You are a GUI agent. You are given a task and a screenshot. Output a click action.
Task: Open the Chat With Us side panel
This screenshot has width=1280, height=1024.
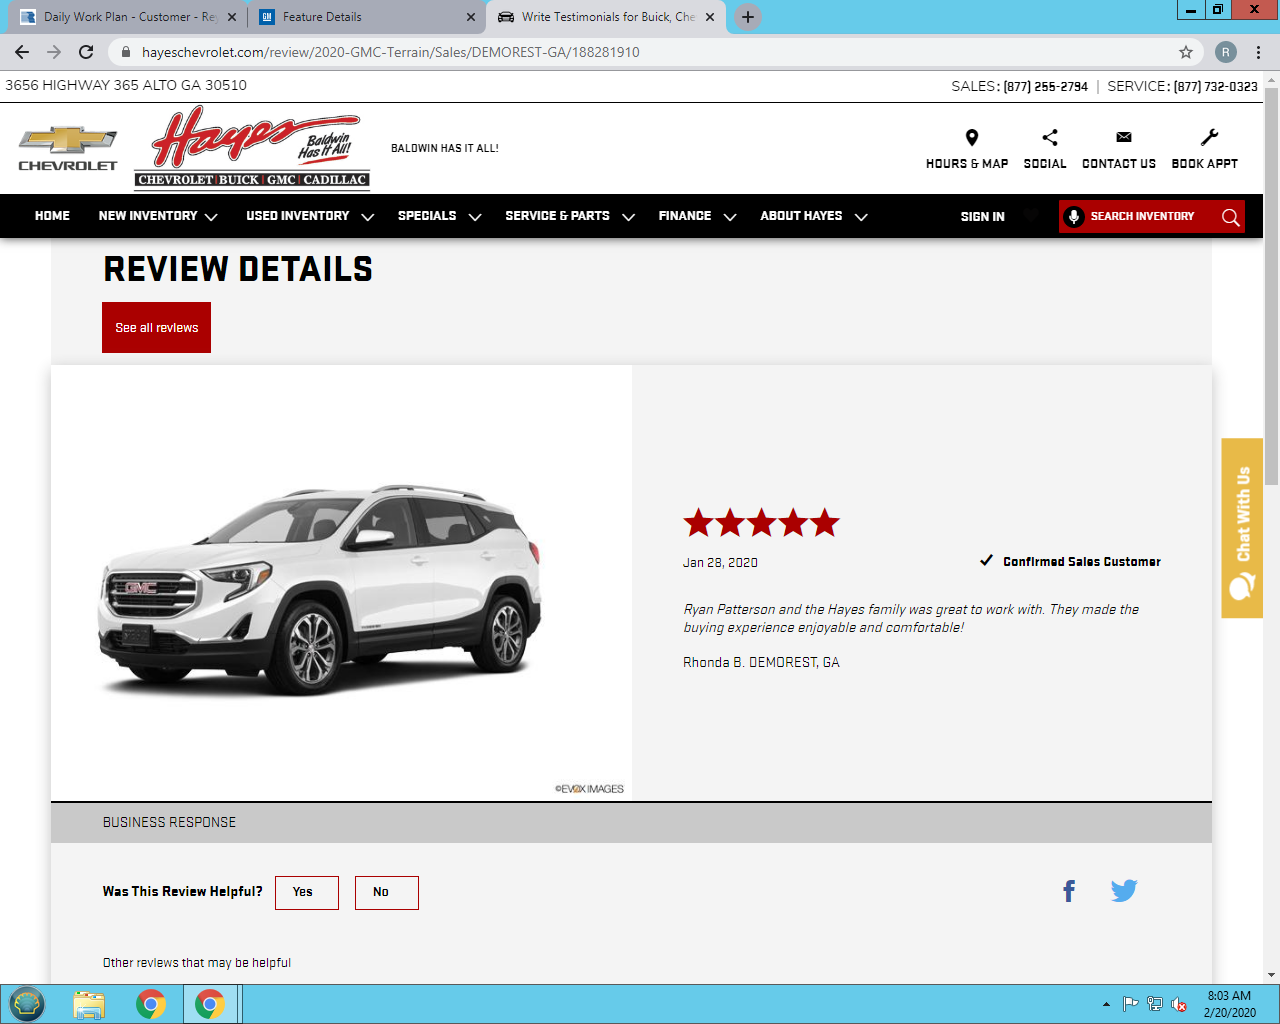pyautogui.click(x=1242, y=528)
